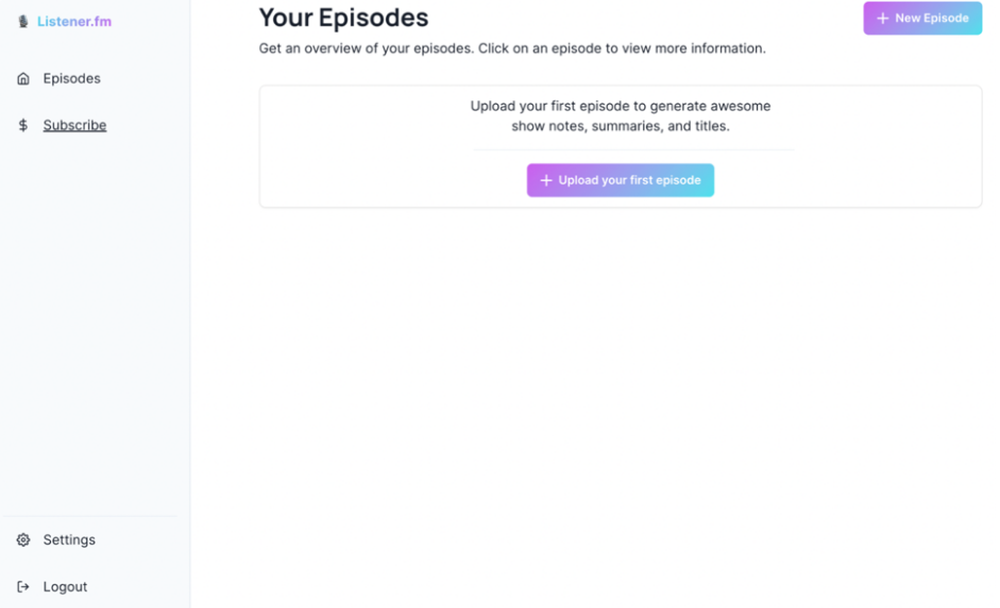1000x608 pixels.
Task: Create a New Episode with the top button
Action: (x=922, y=18)
